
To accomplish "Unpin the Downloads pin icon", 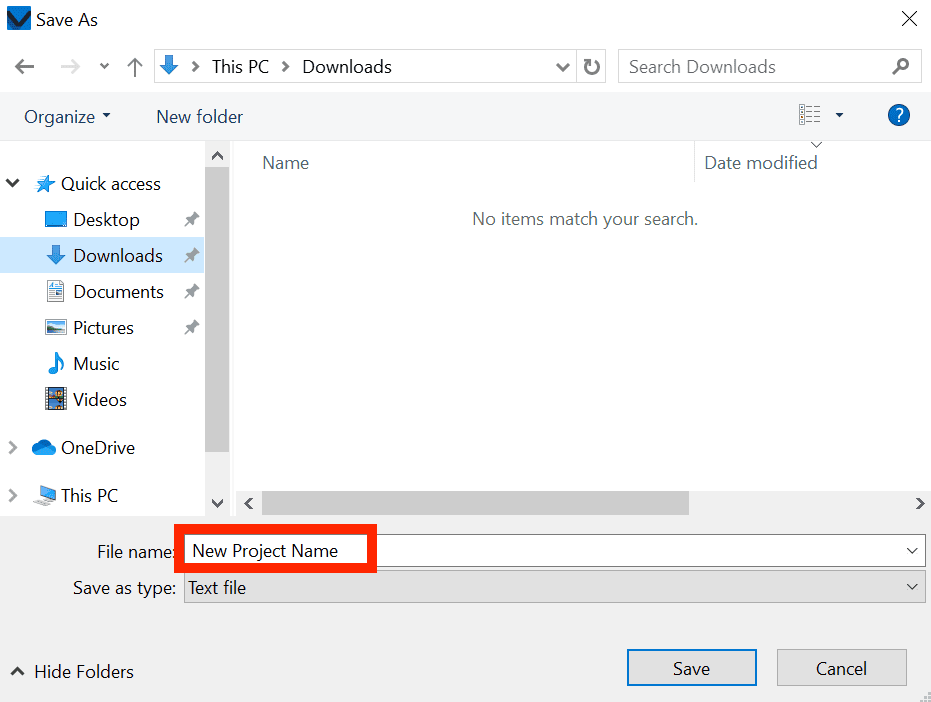I will click(190, 255).
